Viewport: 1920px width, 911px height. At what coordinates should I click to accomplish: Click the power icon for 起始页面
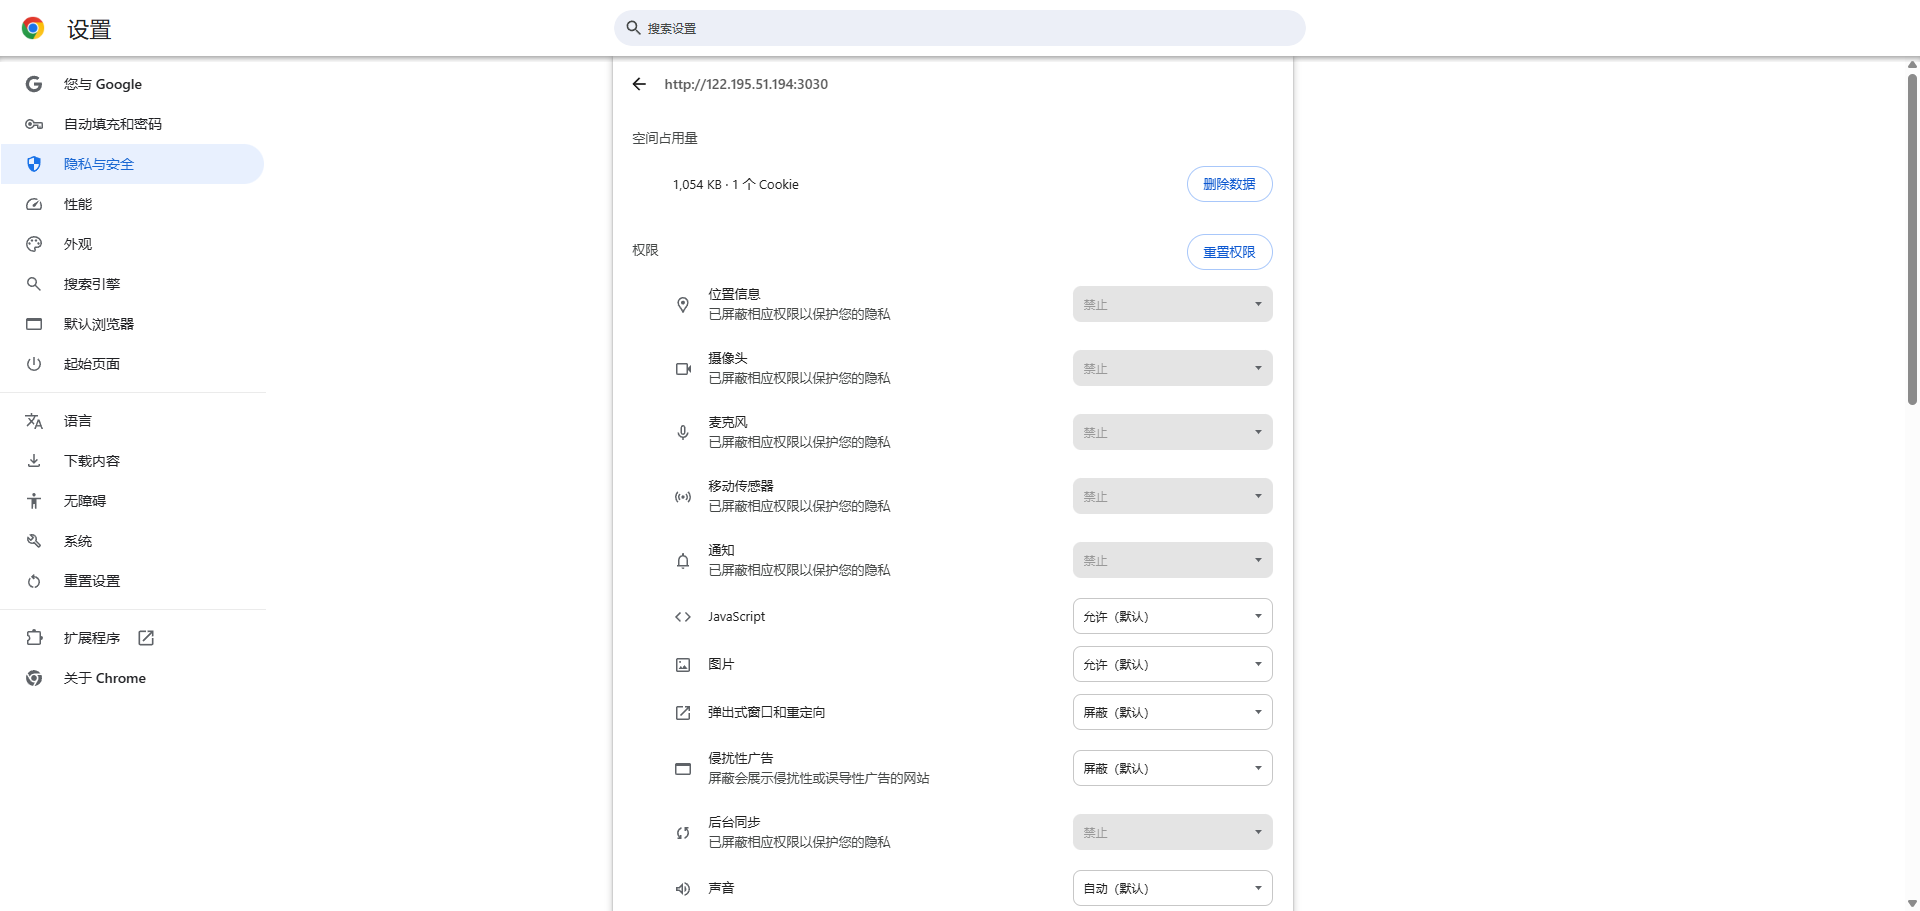point(34,364)
